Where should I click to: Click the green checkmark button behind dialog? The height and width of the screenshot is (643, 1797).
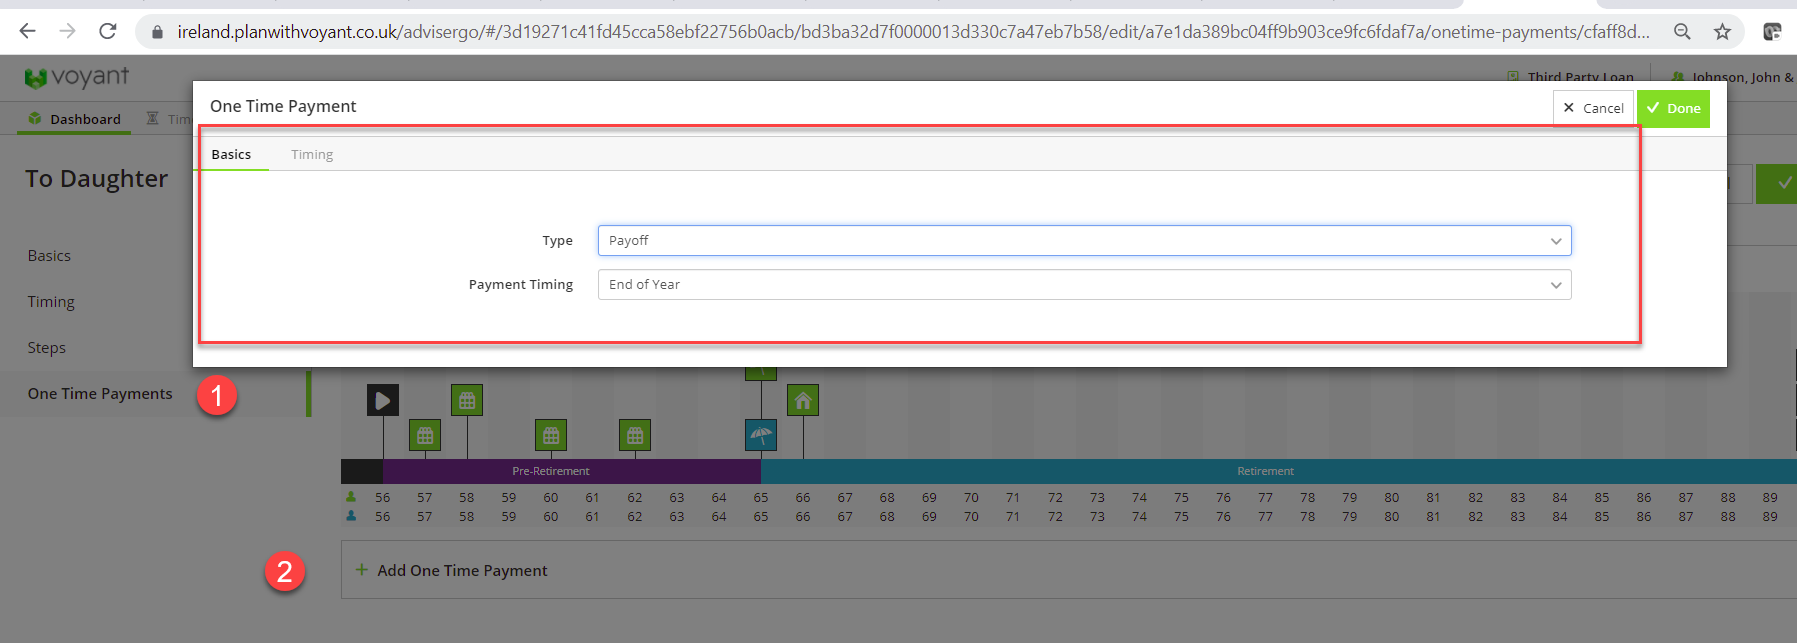tap(1778, 184)
